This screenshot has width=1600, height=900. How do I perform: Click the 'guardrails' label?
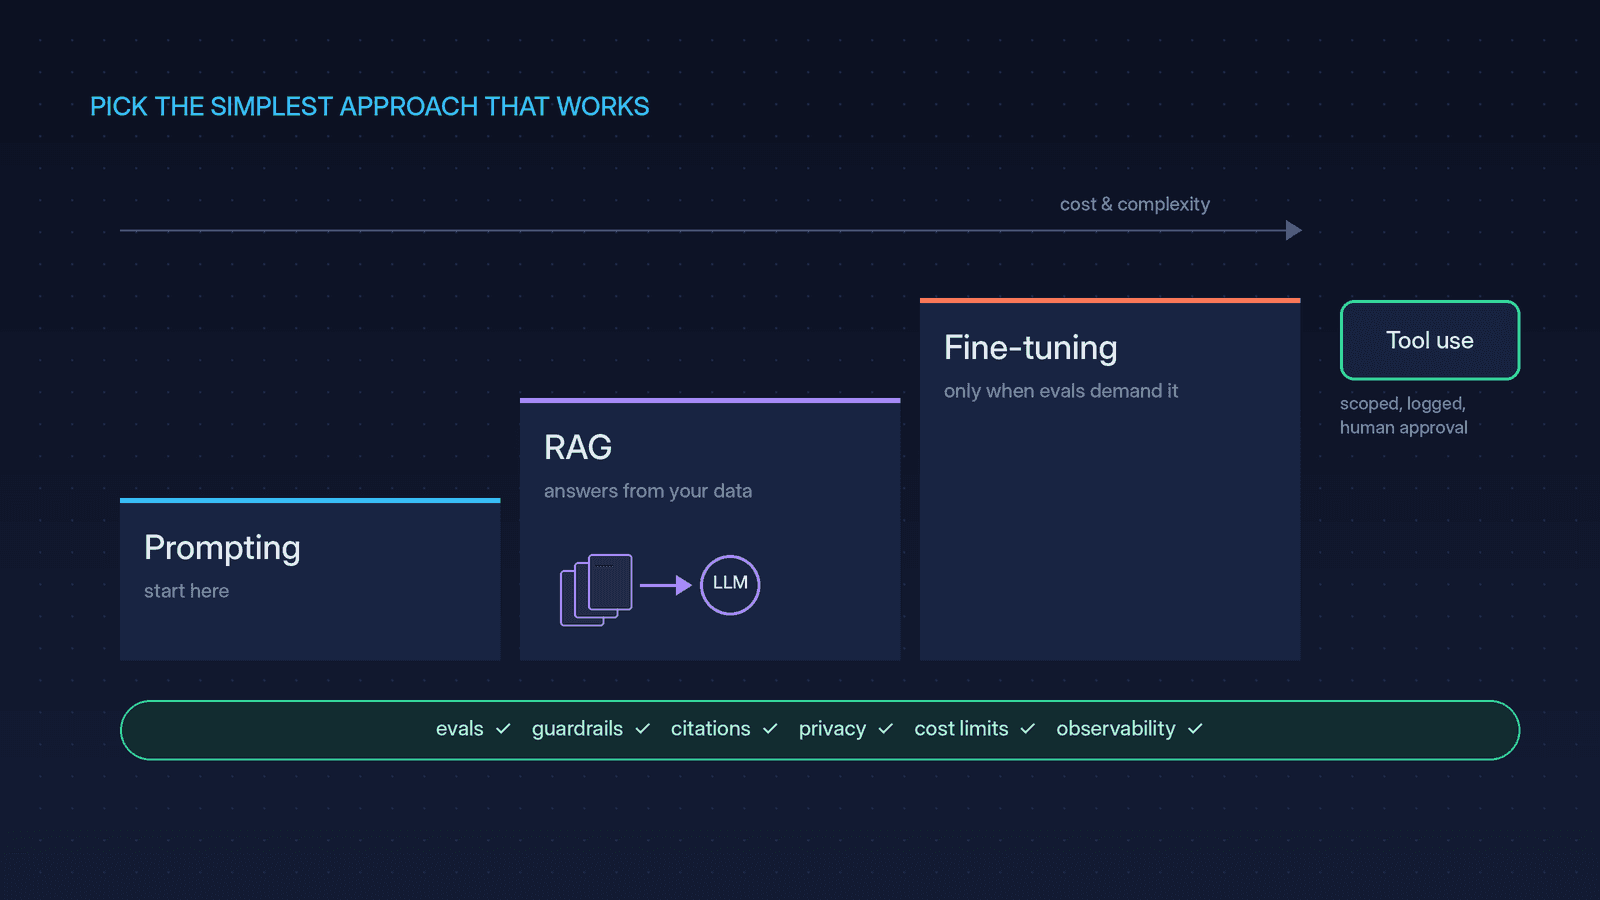pyautogui.click(x=577, y=729)
